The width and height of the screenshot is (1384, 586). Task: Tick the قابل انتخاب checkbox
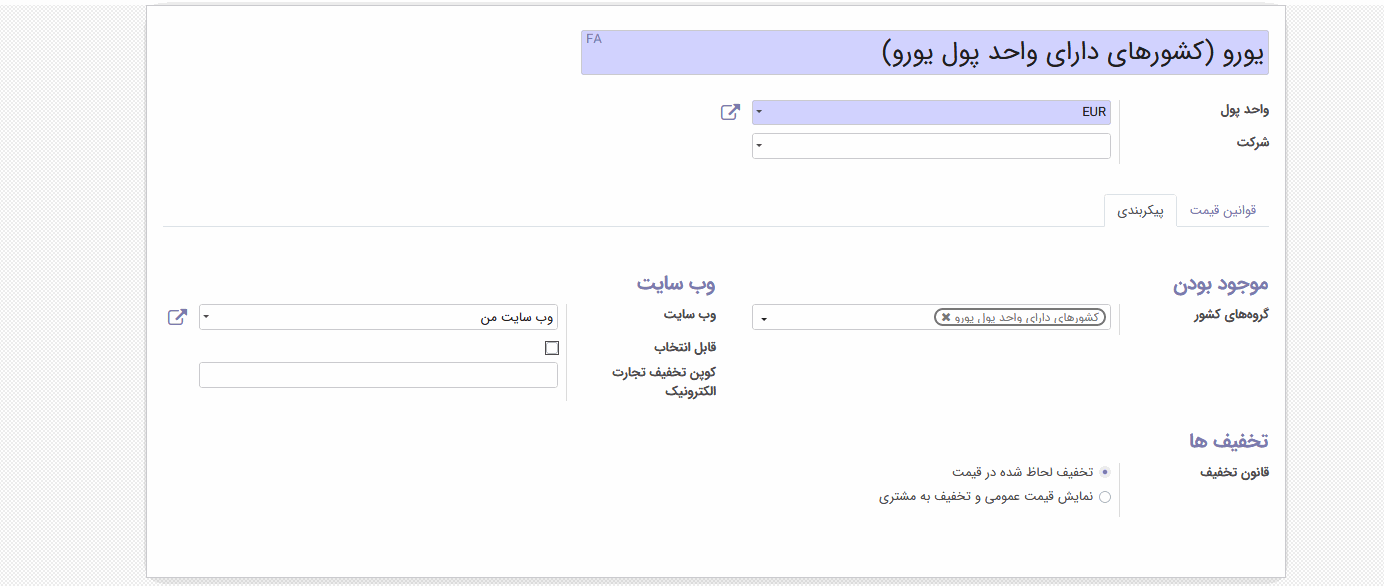[x=552, y=348]
